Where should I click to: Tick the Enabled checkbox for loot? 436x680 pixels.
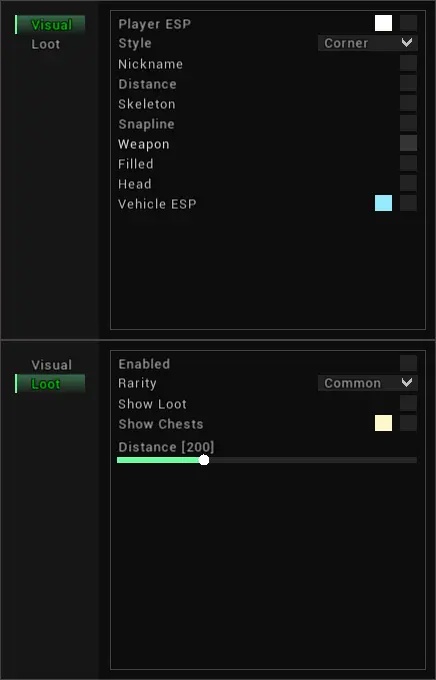click(408, 363)
